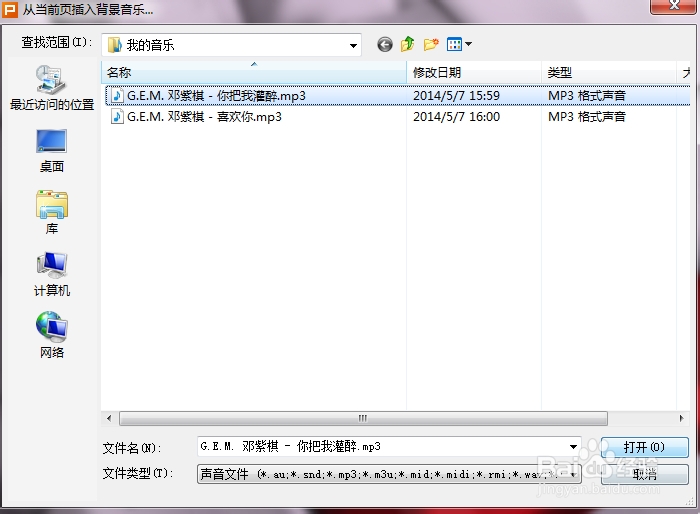Image resolution: width=700 pixels, height=514 pixels.
Task: Create a new folder
Action: pyautogui.click(x=431, y=44)
